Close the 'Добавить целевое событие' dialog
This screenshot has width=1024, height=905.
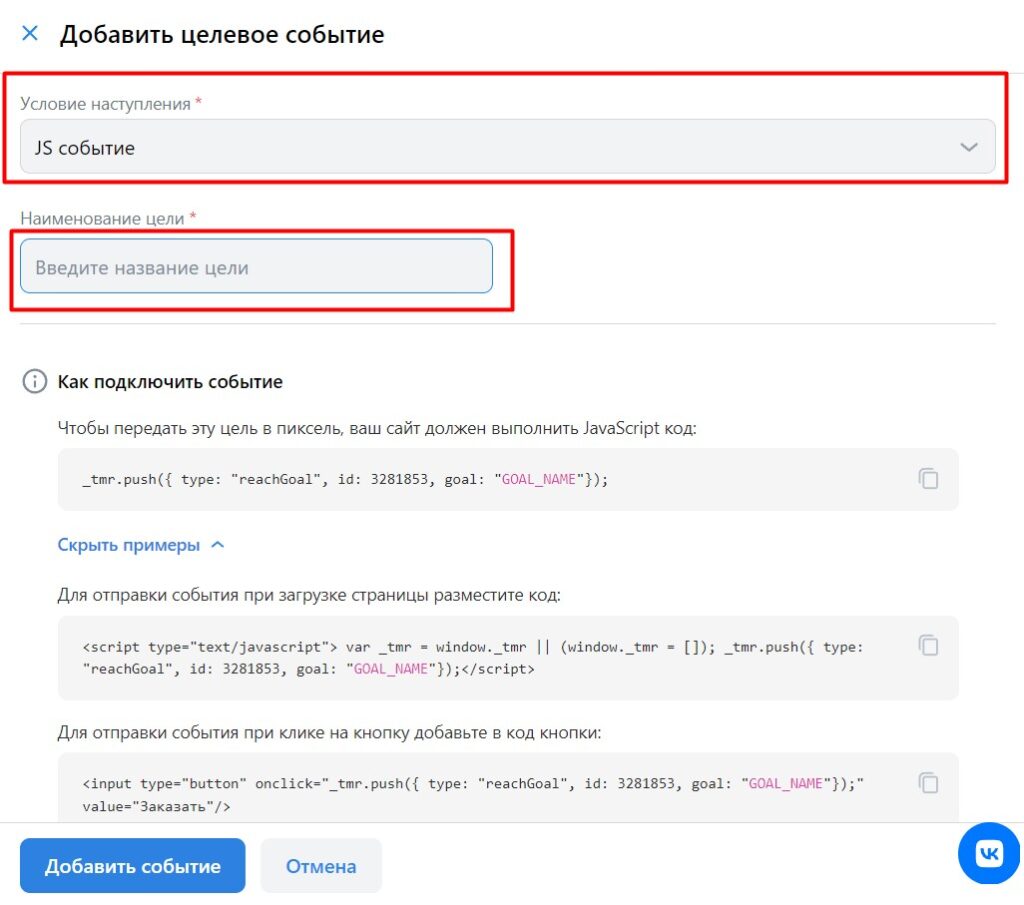pyautogui.click(x=30, y=34)
